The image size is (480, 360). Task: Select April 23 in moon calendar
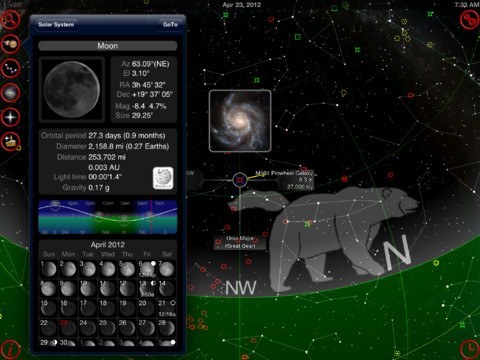coord(68,327)
